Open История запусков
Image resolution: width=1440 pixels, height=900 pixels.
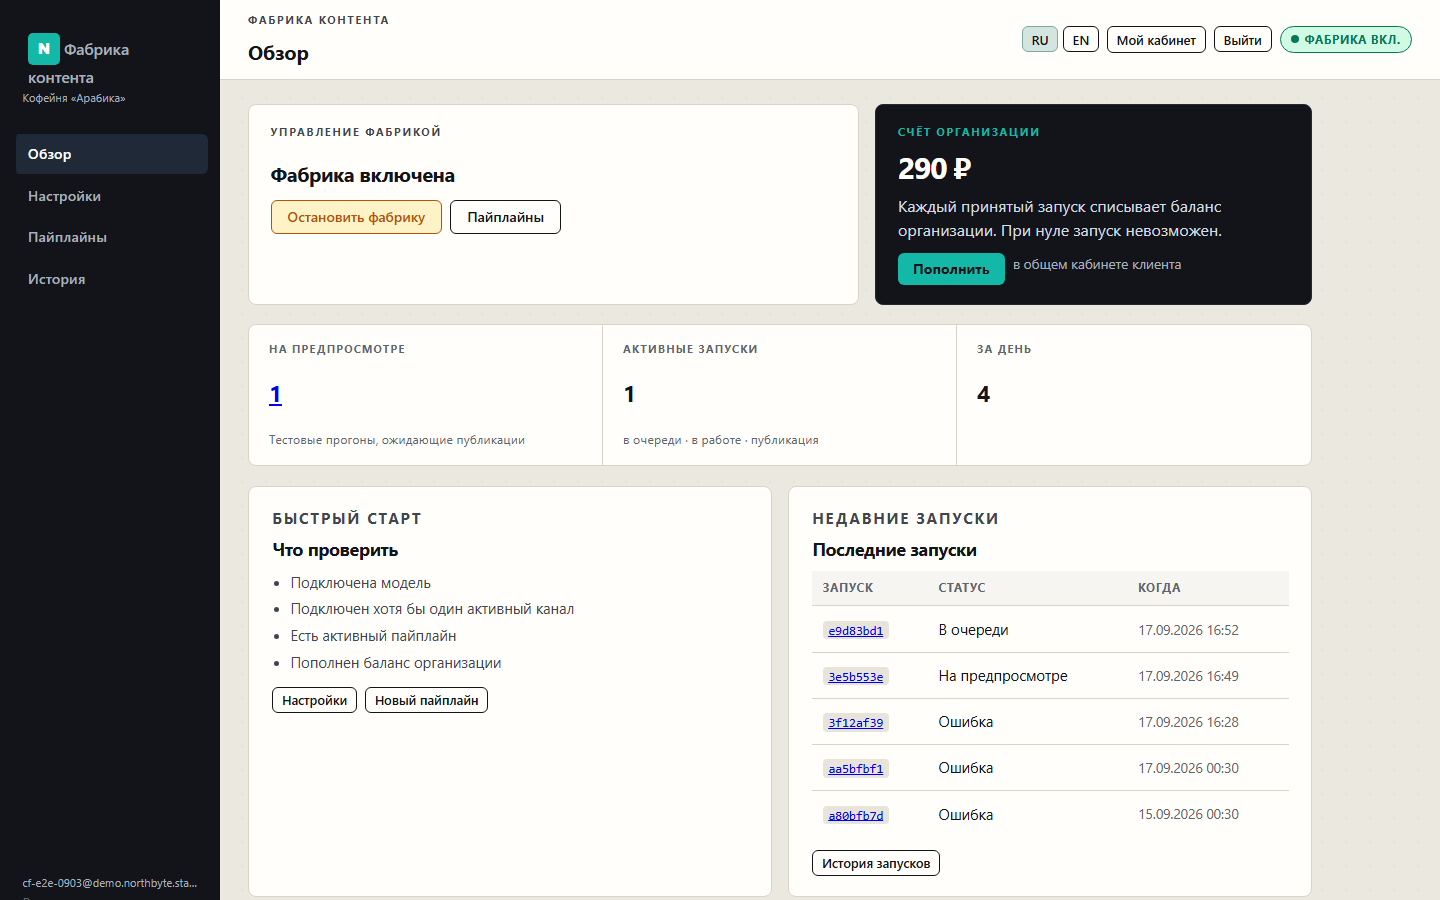(876, 863)
